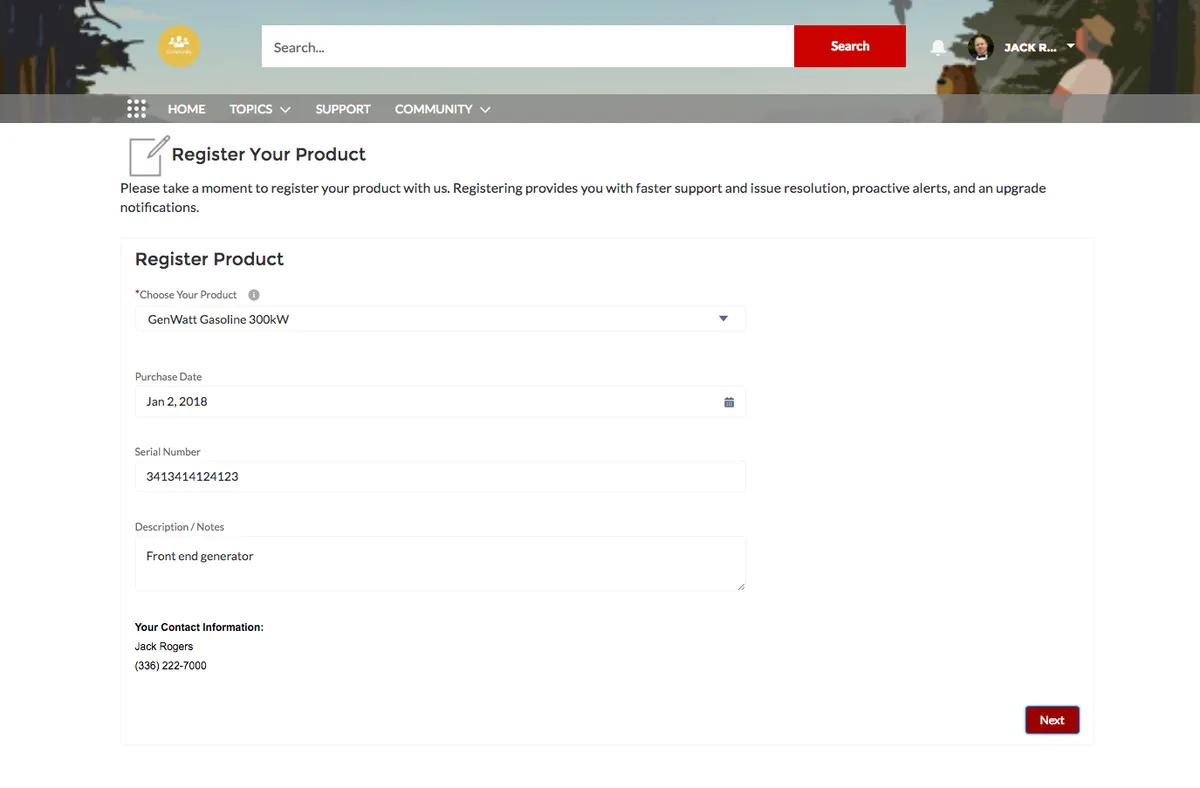Image resolution: width=1200 pixels, height=788 pixels.
Task: Click into the Purchase Date field
Action: tap(440, 402)
